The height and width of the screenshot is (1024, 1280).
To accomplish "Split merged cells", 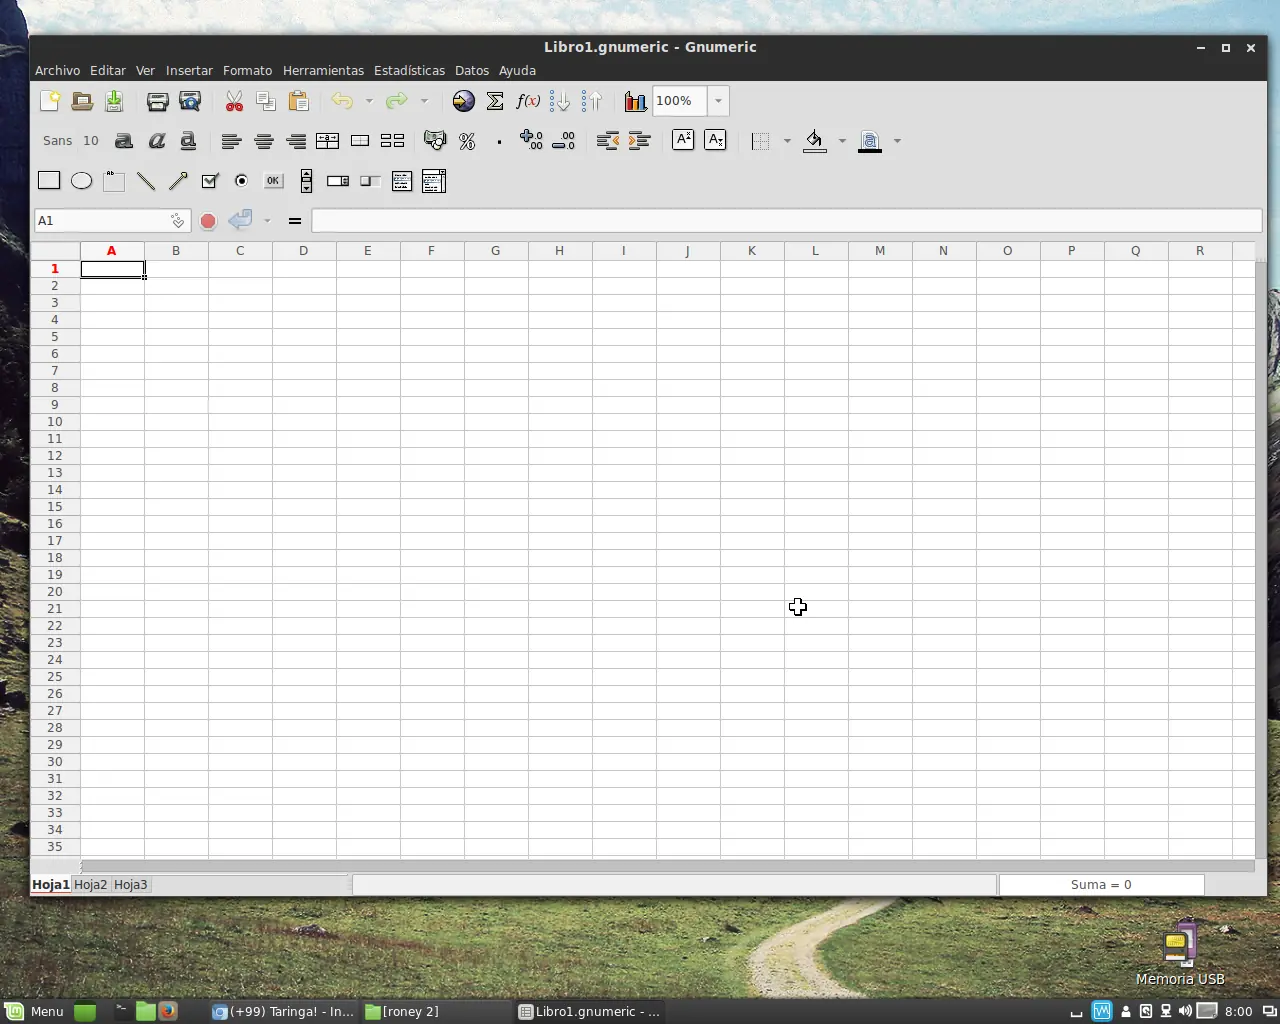I will pos(392,141).
